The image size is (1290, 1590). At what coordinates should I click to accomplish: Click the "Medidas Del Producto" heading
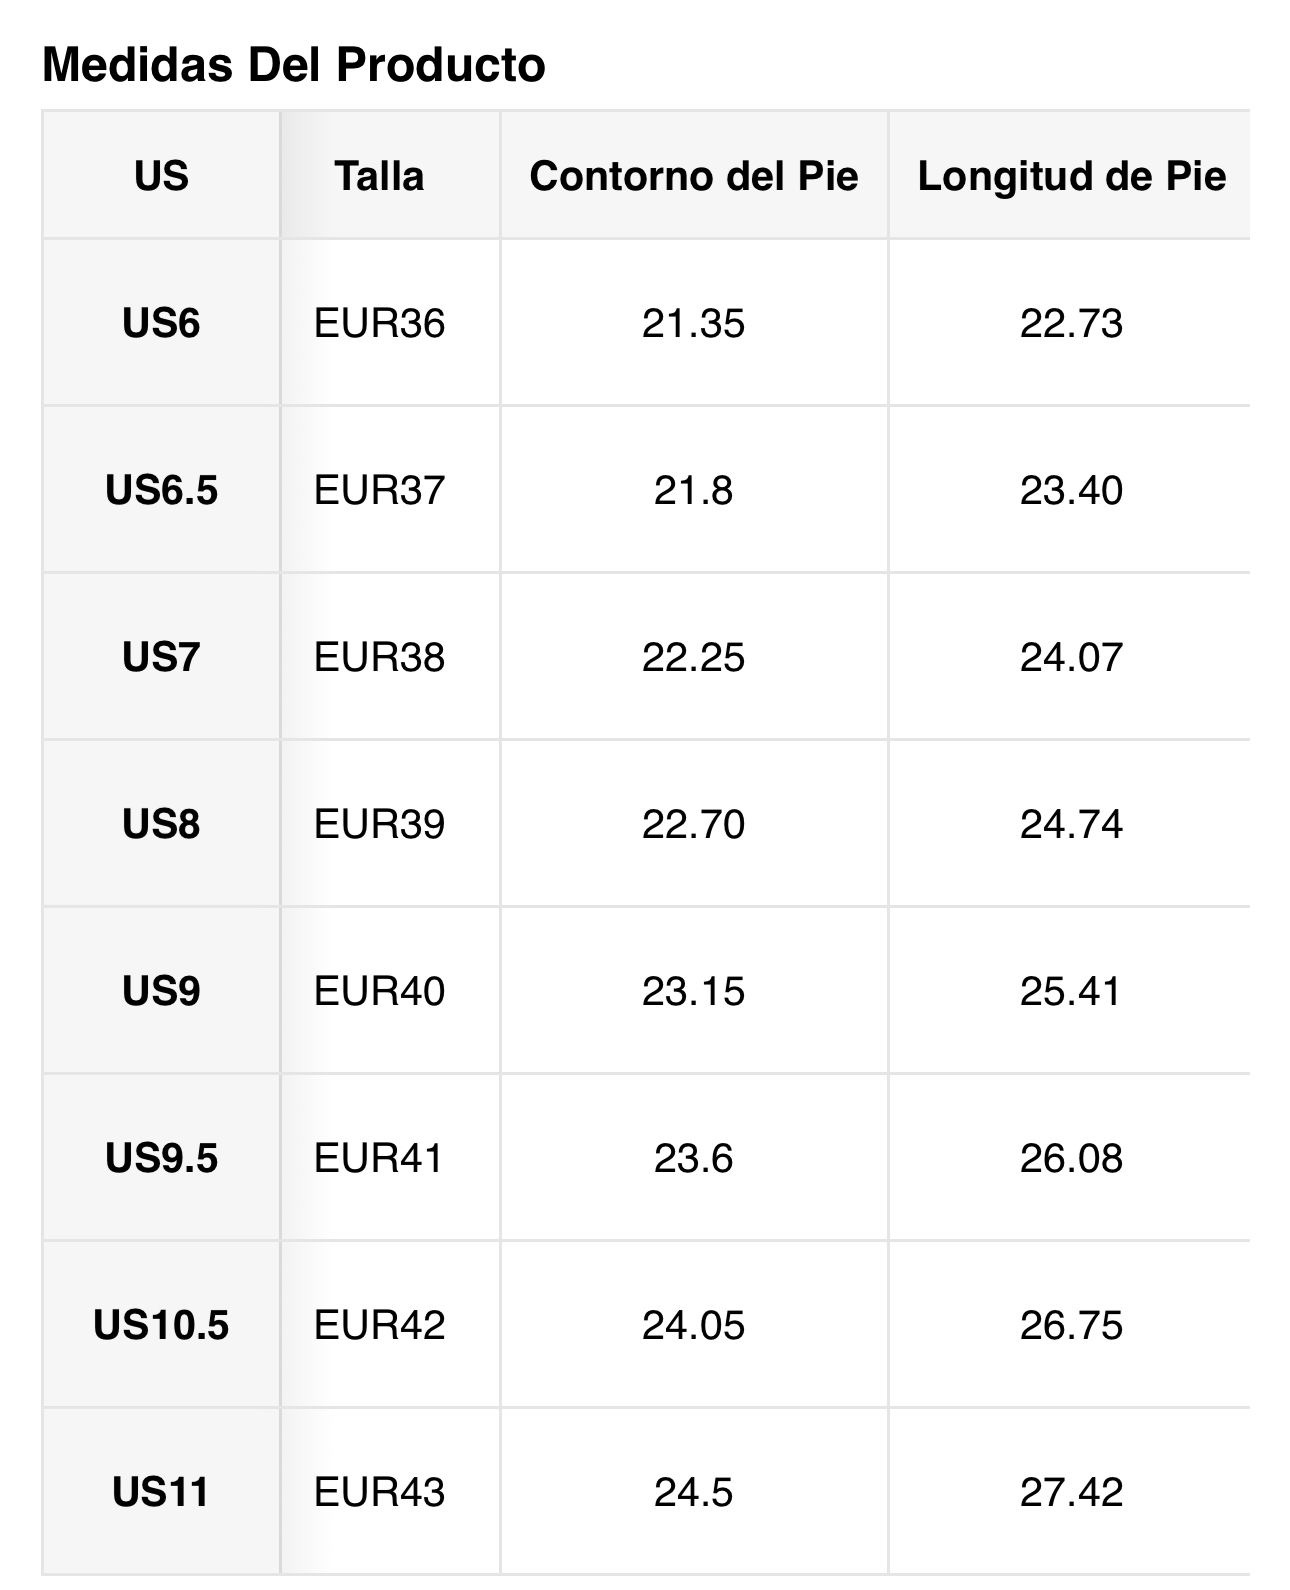coord(294,66)
